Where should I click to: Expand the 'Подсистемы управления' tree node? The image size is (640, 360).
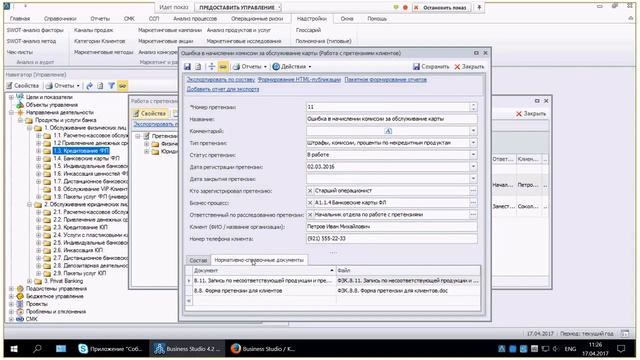pyautogui.click(x=11, y=289)
